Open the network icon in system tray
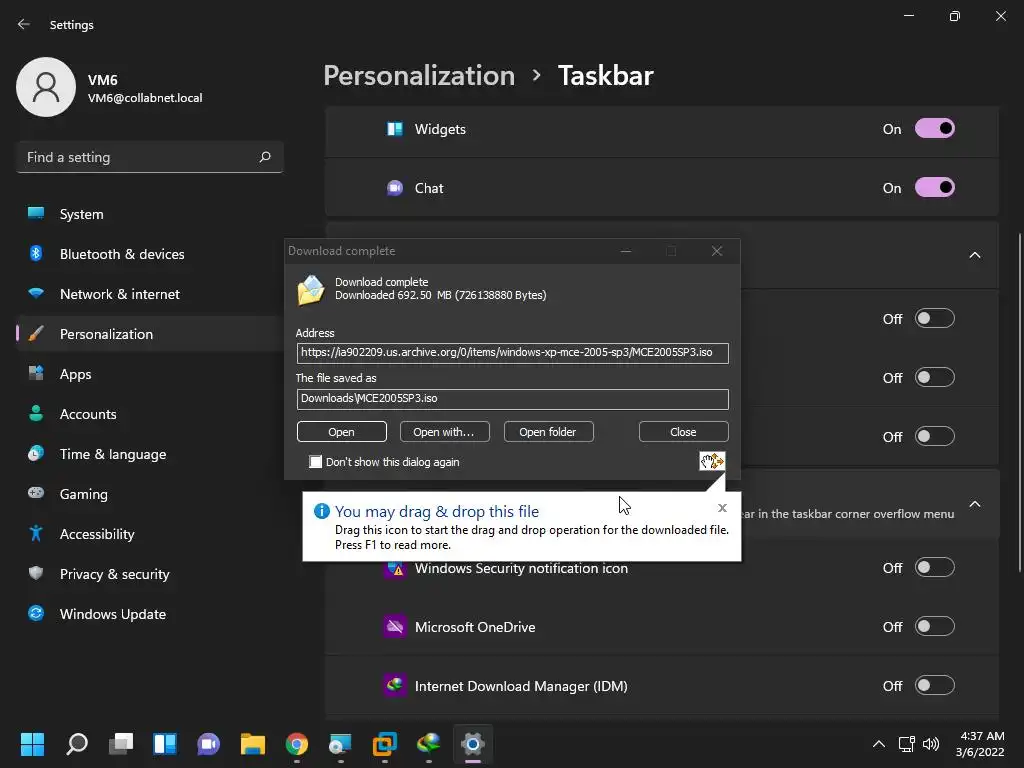 (x=906, y=744)
